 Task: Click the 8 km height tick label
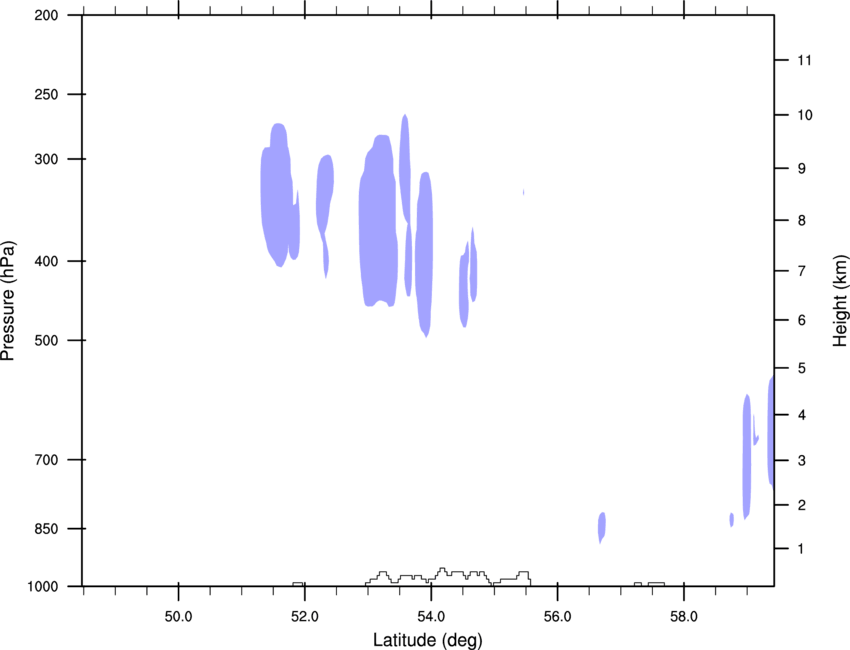click(802, 221)
